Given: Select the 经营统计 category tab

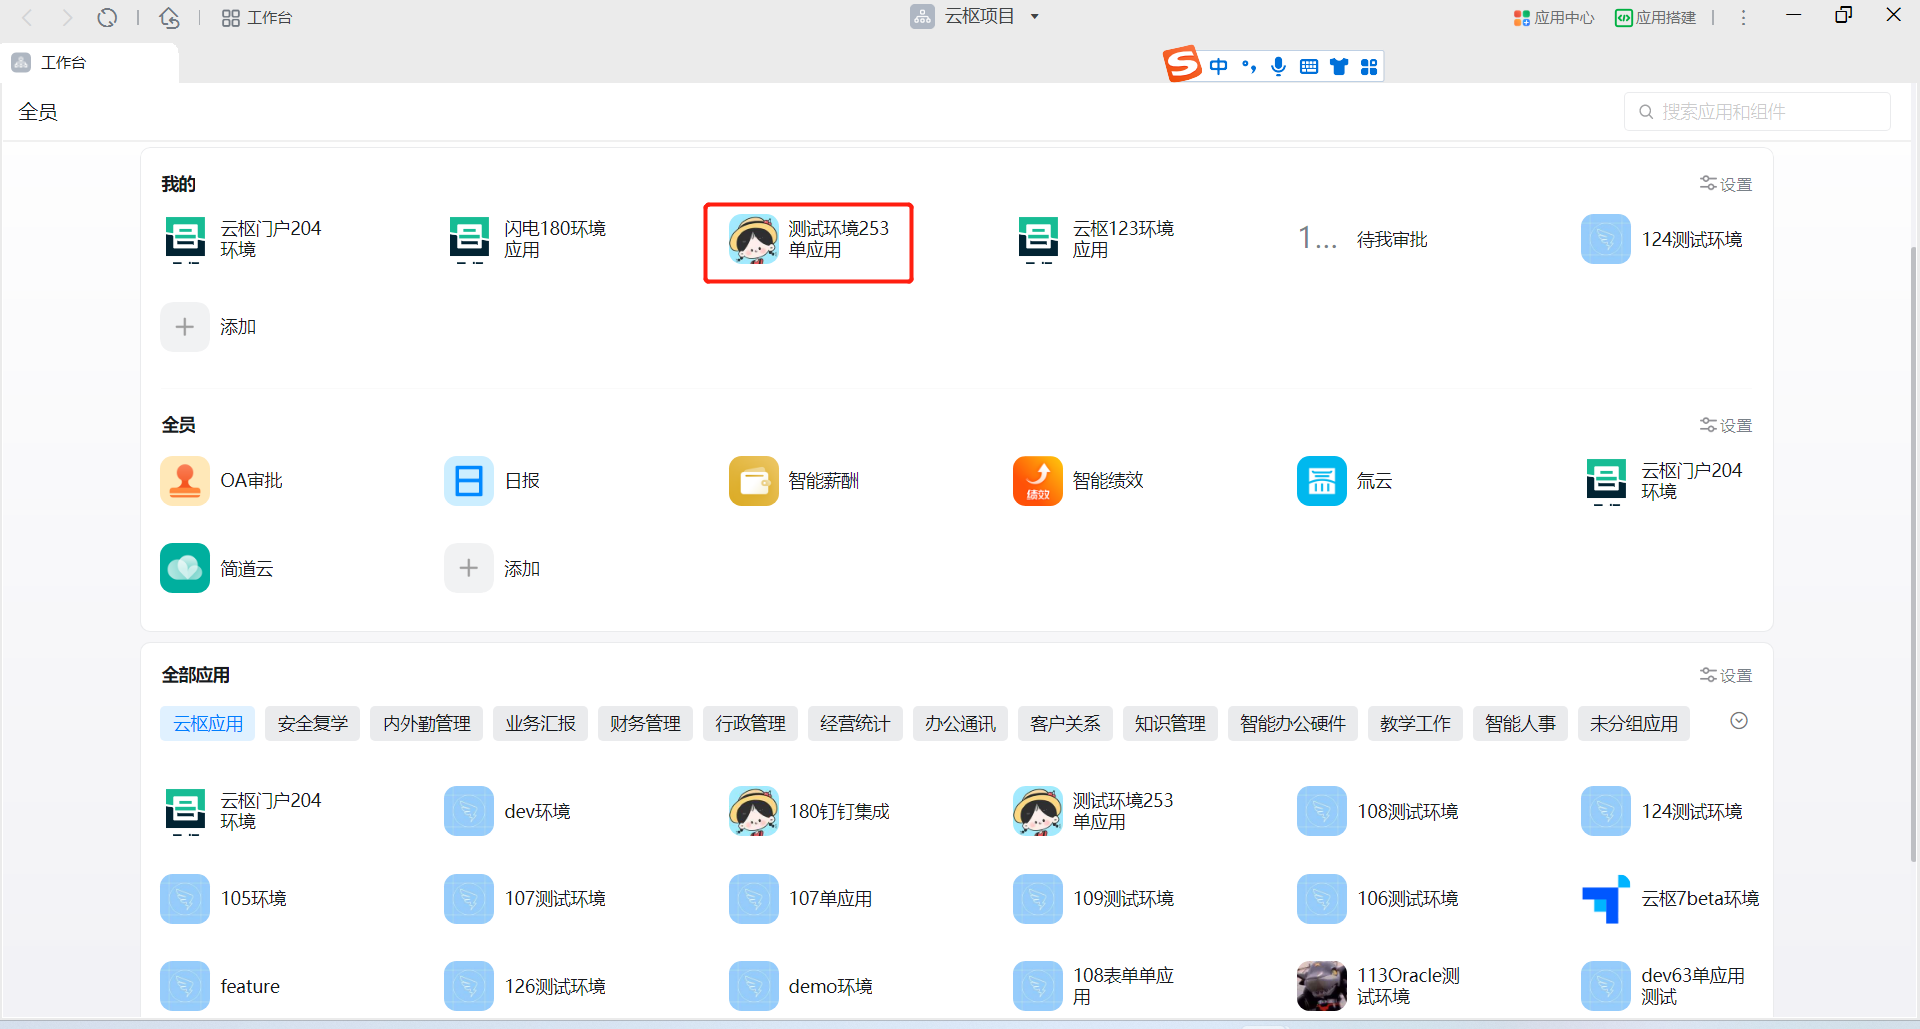Looking at the screenshot, I should [x=855, y=723].
